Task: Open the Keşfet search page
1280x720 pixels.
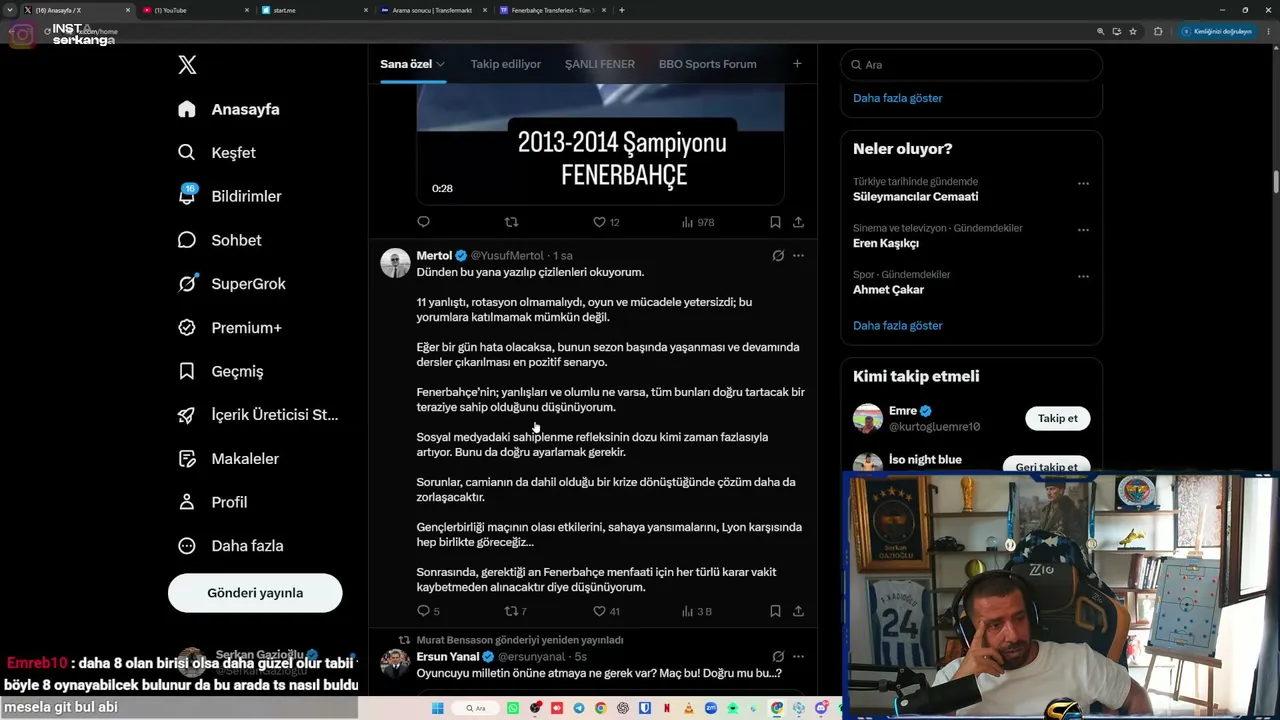Action: [217, 153]
